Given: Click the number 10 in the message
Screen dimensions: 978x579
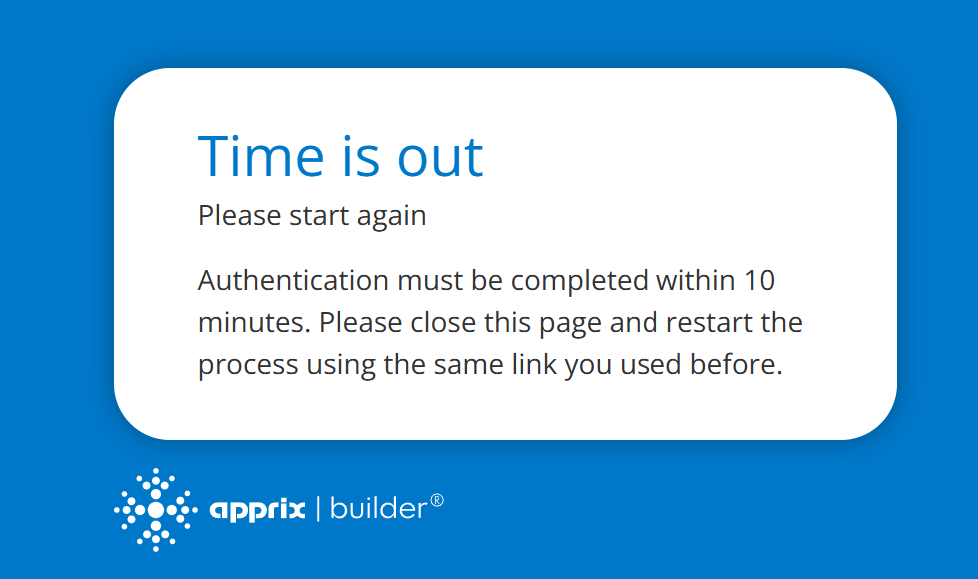Looking at the screenshot, I should coord(760,280).
